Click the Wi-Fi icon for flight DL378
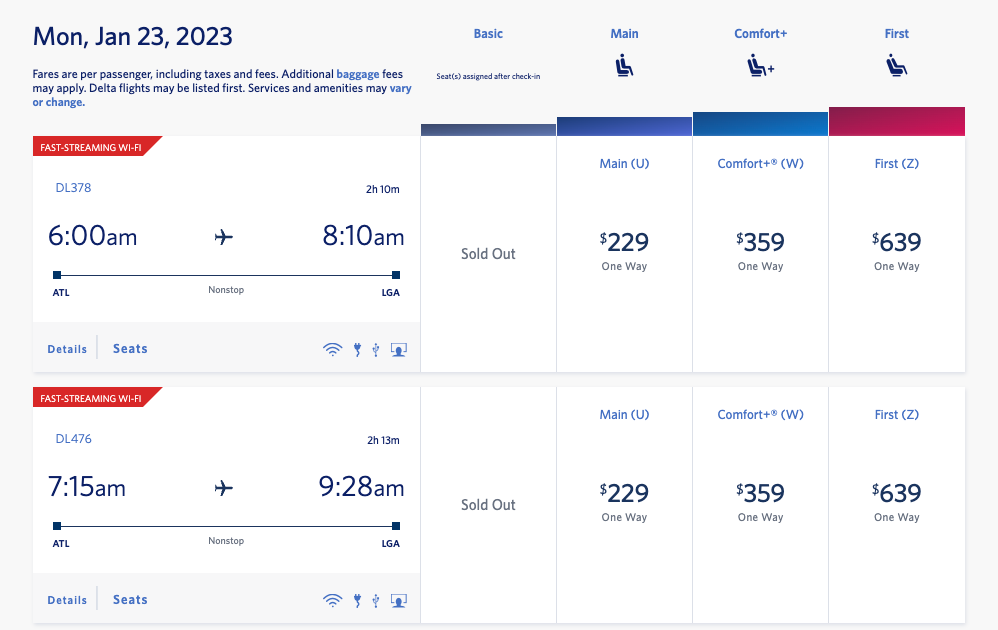The height and width of the screenshot is (630, 998). click(332, 350)
